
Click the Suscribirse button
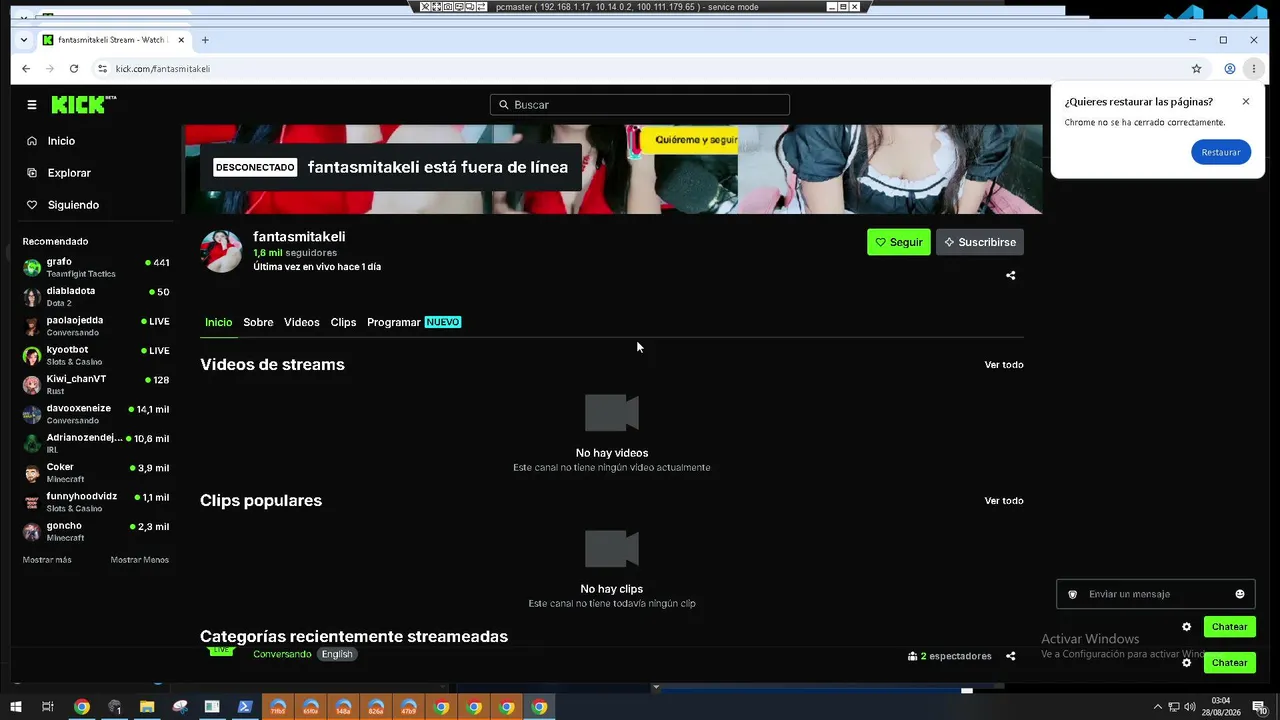(x=980, y=242)
